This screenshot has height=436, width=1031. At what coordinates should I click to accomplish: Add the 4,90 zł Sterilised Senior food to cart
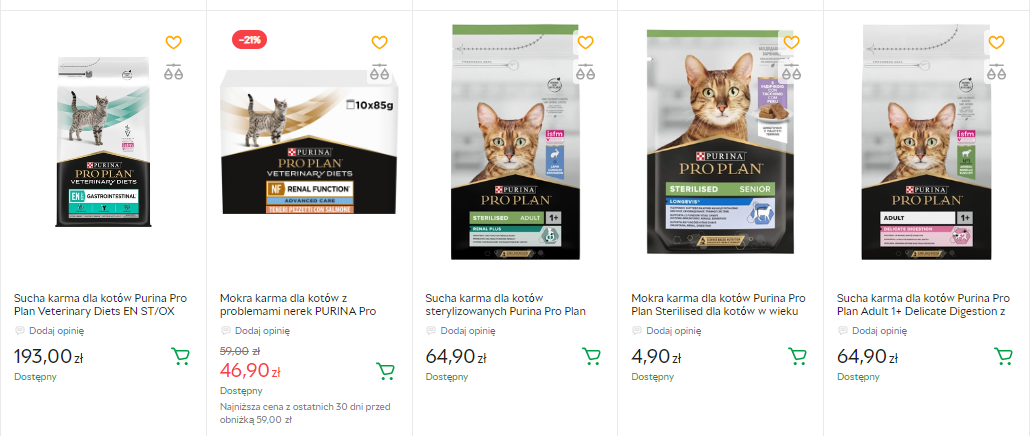pyautogui.click(x=798, y=356)
